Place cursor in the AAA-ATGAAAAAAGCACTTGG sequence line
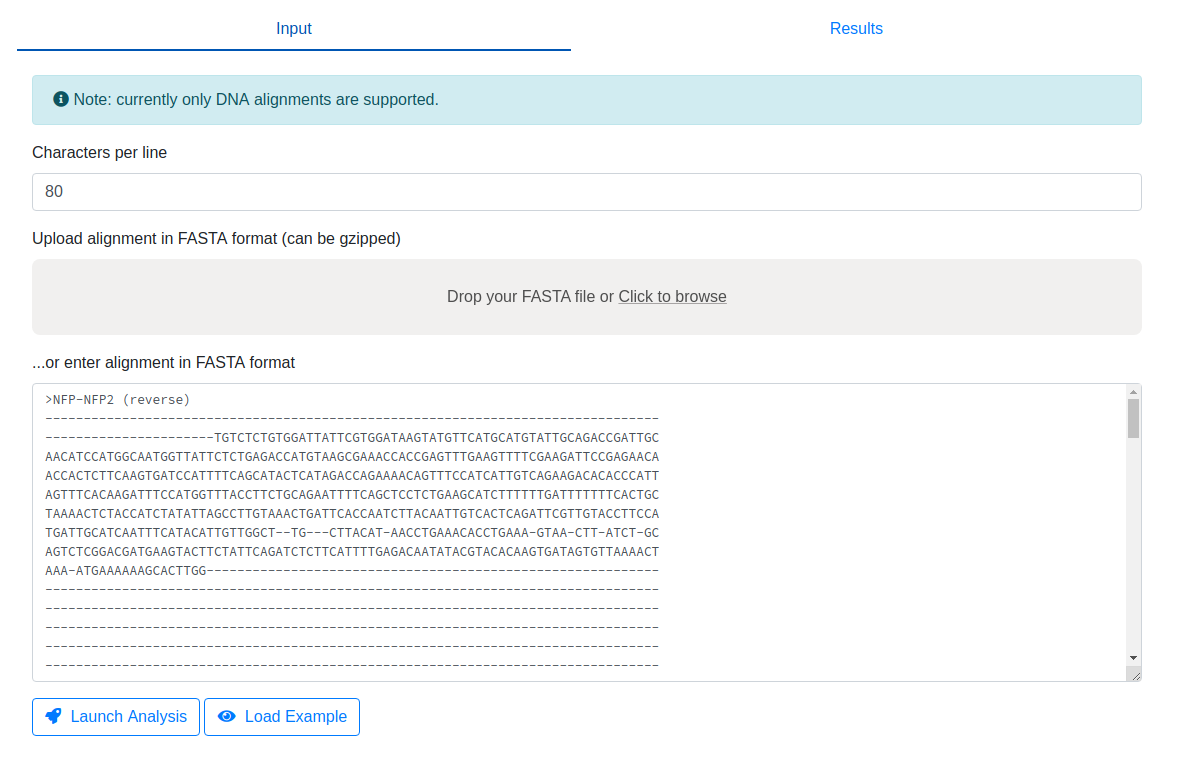 pyautogui.click(x=126, y=571)
